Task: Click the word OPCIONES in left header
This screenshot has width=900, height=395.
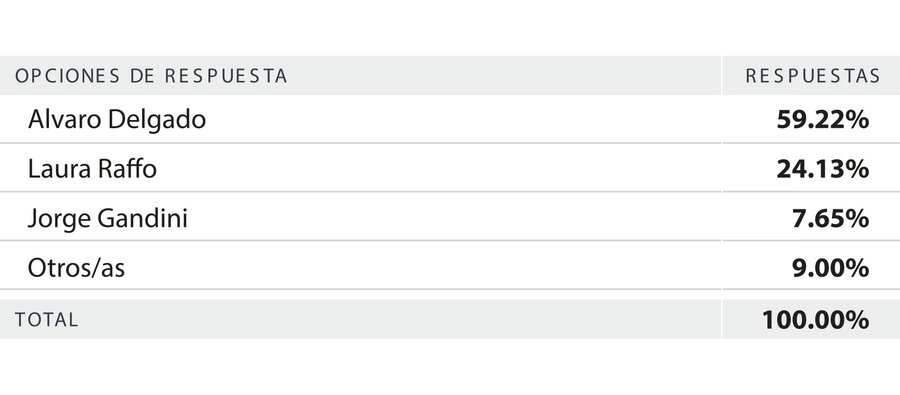Action: point(67,76)
